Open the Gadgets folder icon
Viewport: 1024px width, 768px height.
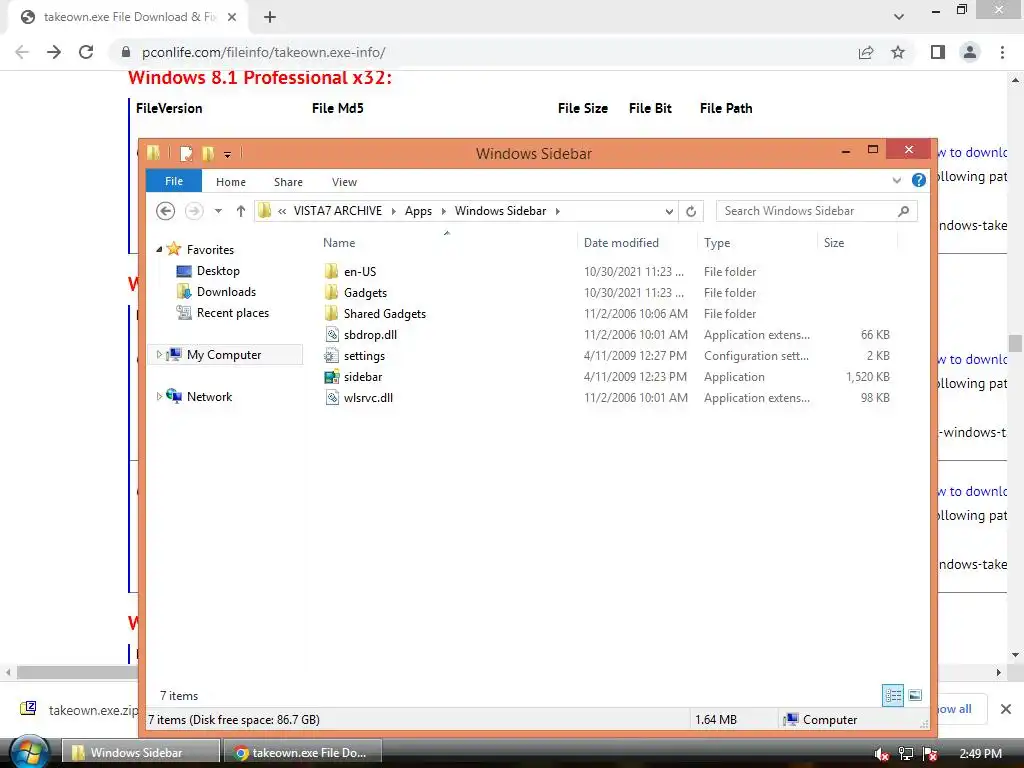tap(332, 293)
